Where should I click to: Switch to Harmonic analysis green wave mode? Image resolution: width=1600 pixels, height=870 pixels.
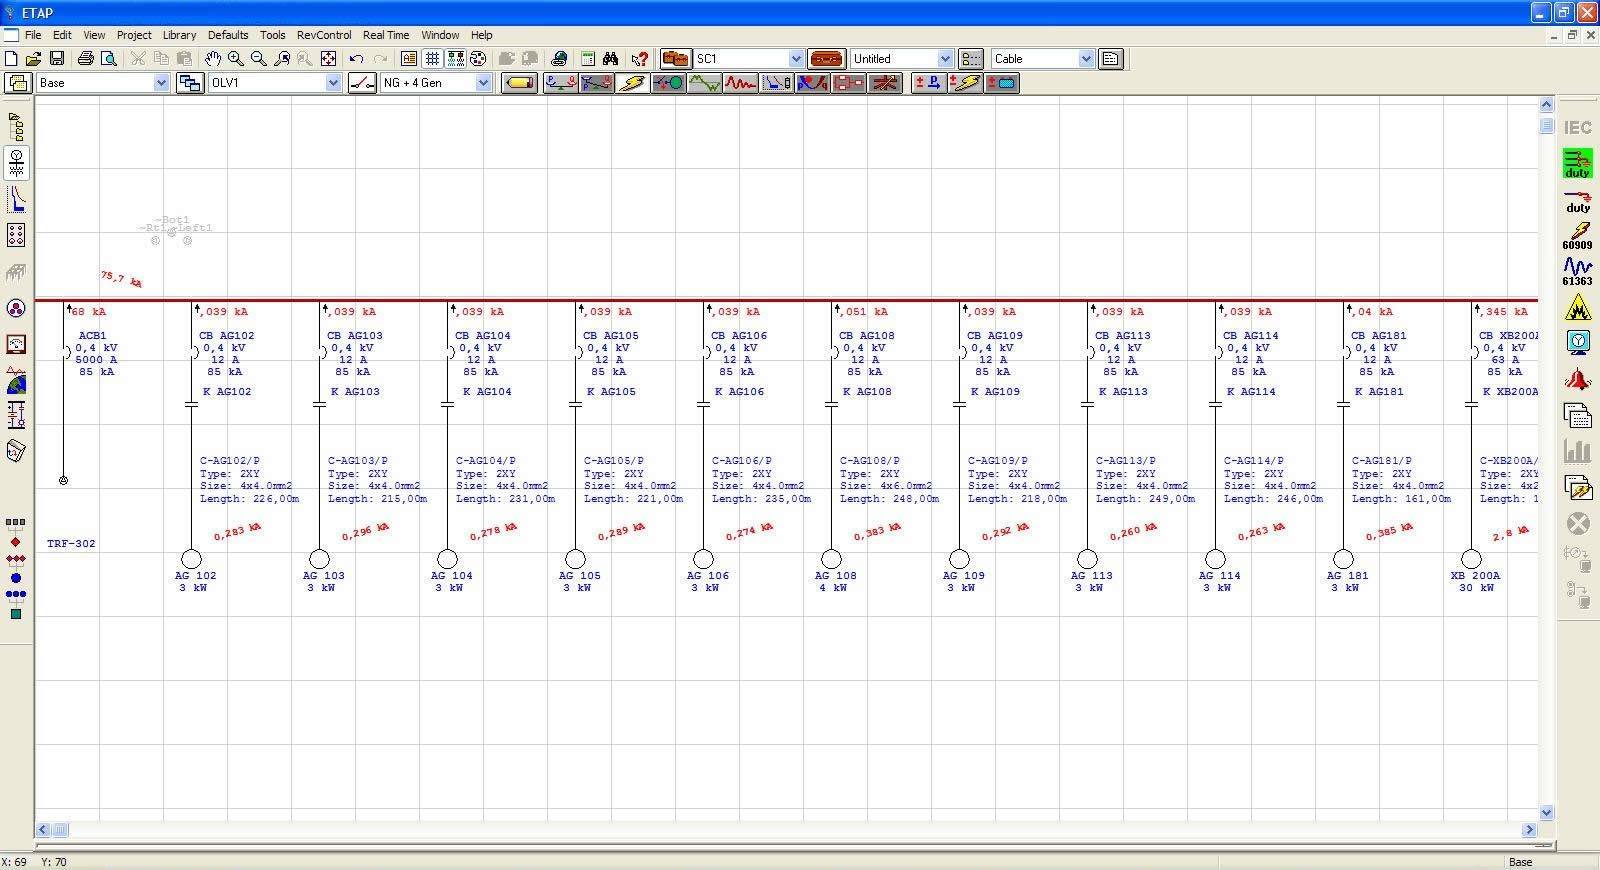coord(704,83)
